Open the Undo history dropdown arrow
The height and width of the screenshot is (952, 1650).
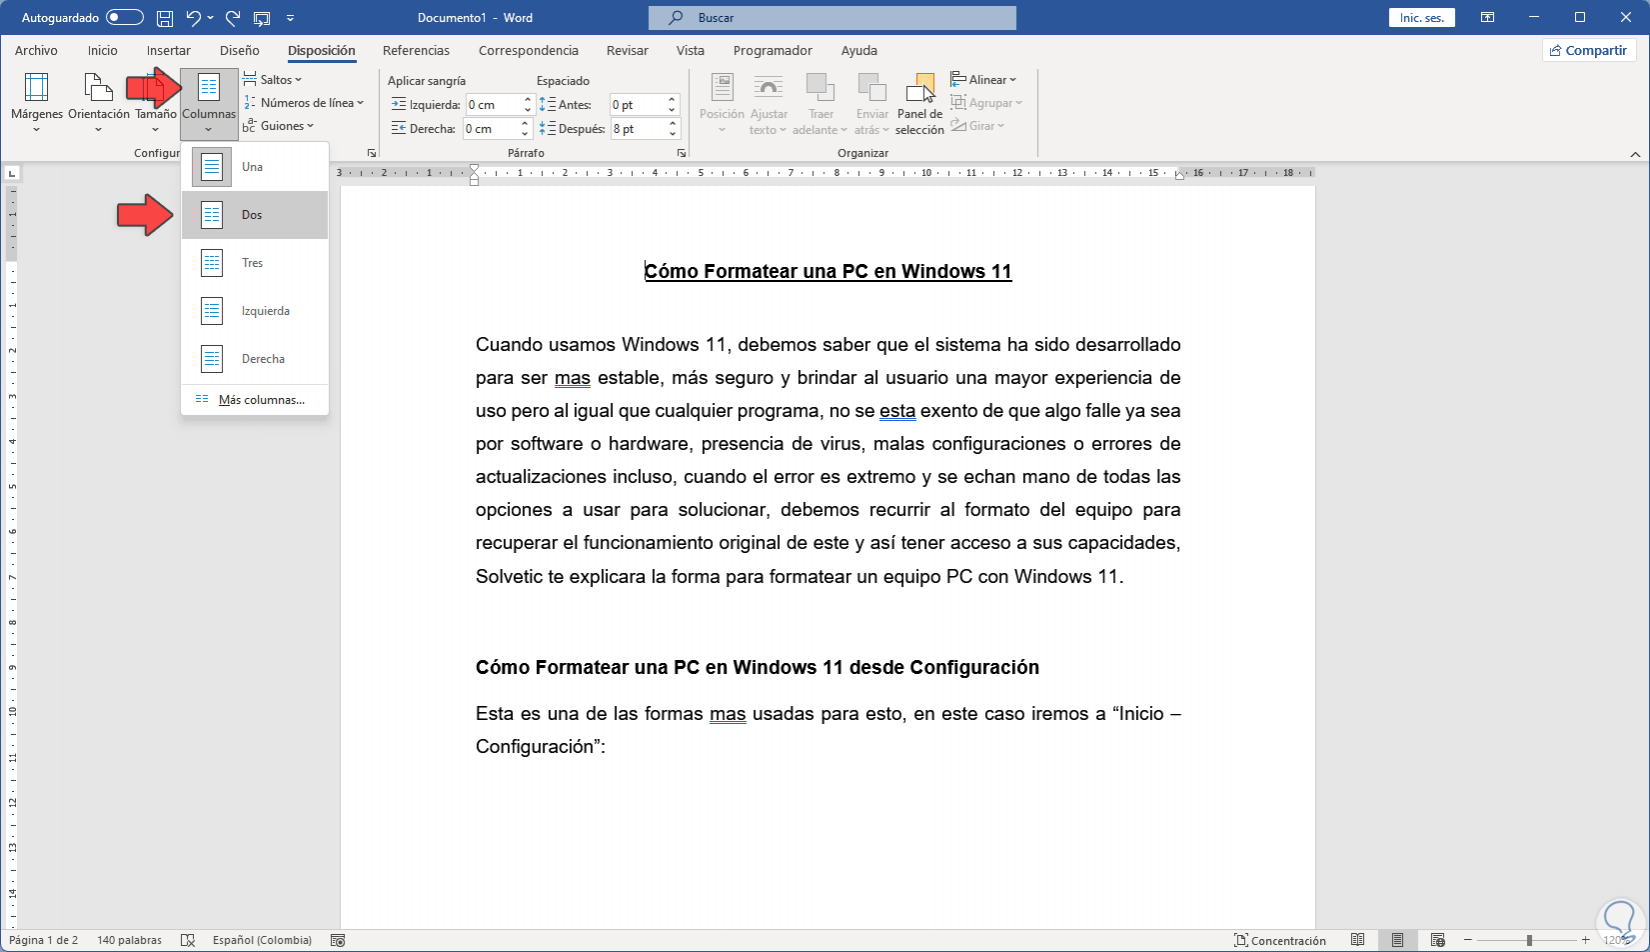pyautogui.click(x=210, y=18)
